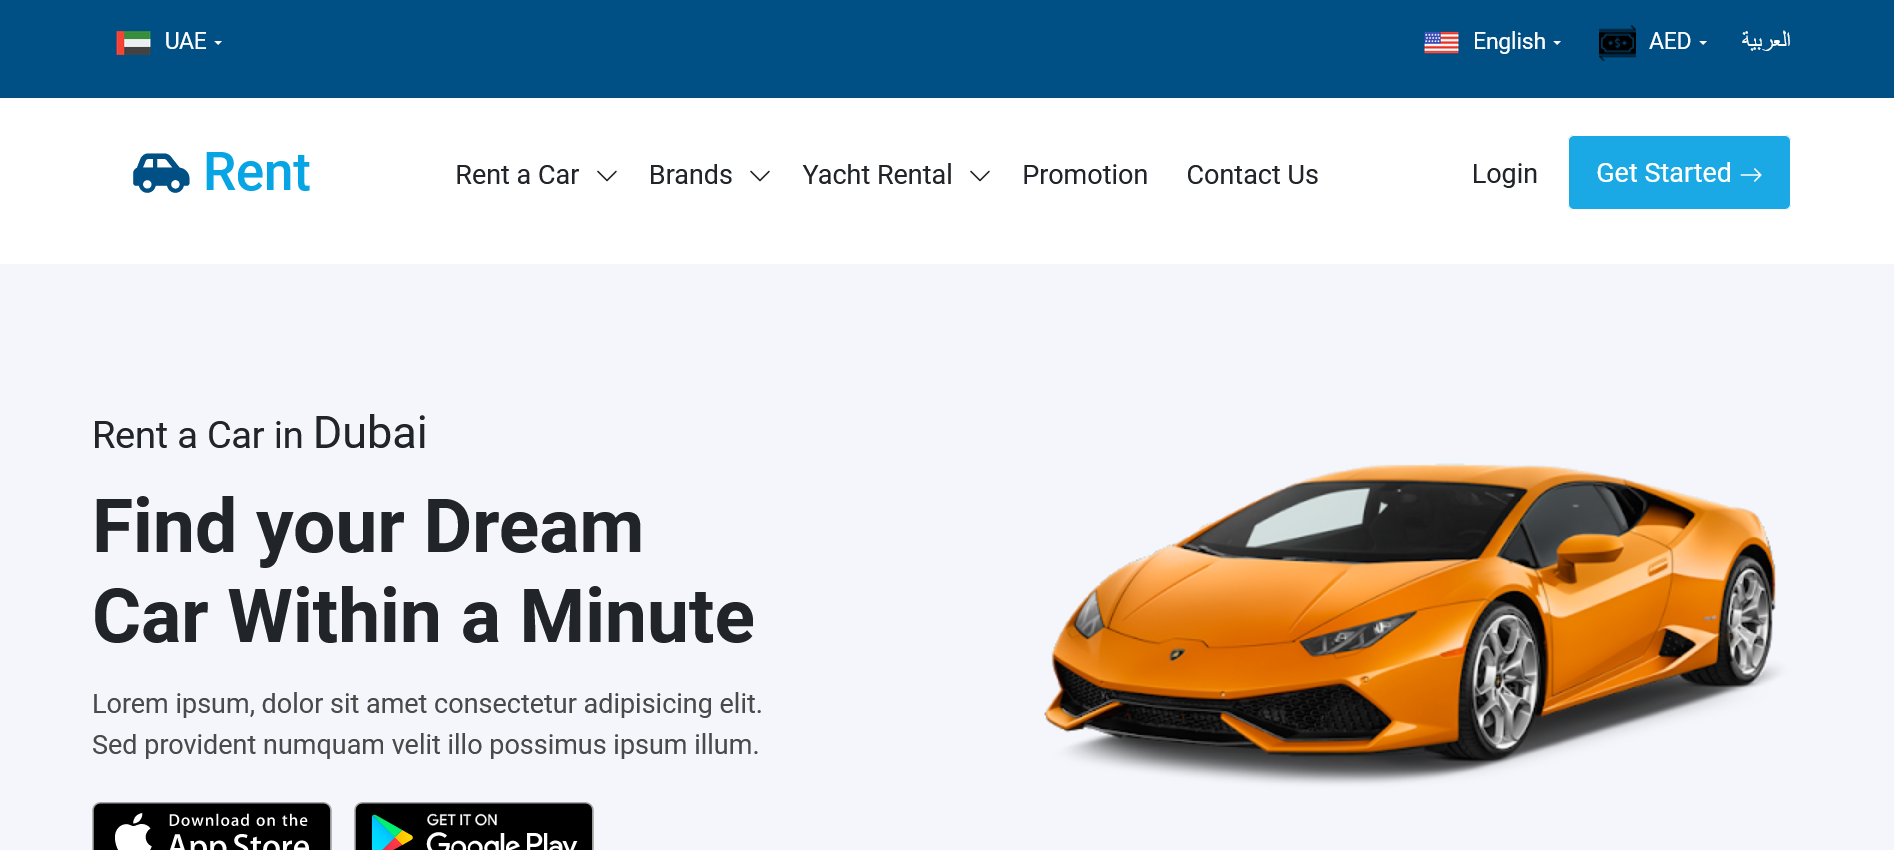Click the Lorem ipsum description paragraph
Image resolution: width=1894 pixels, height=850 pixels.
[427, 724]
